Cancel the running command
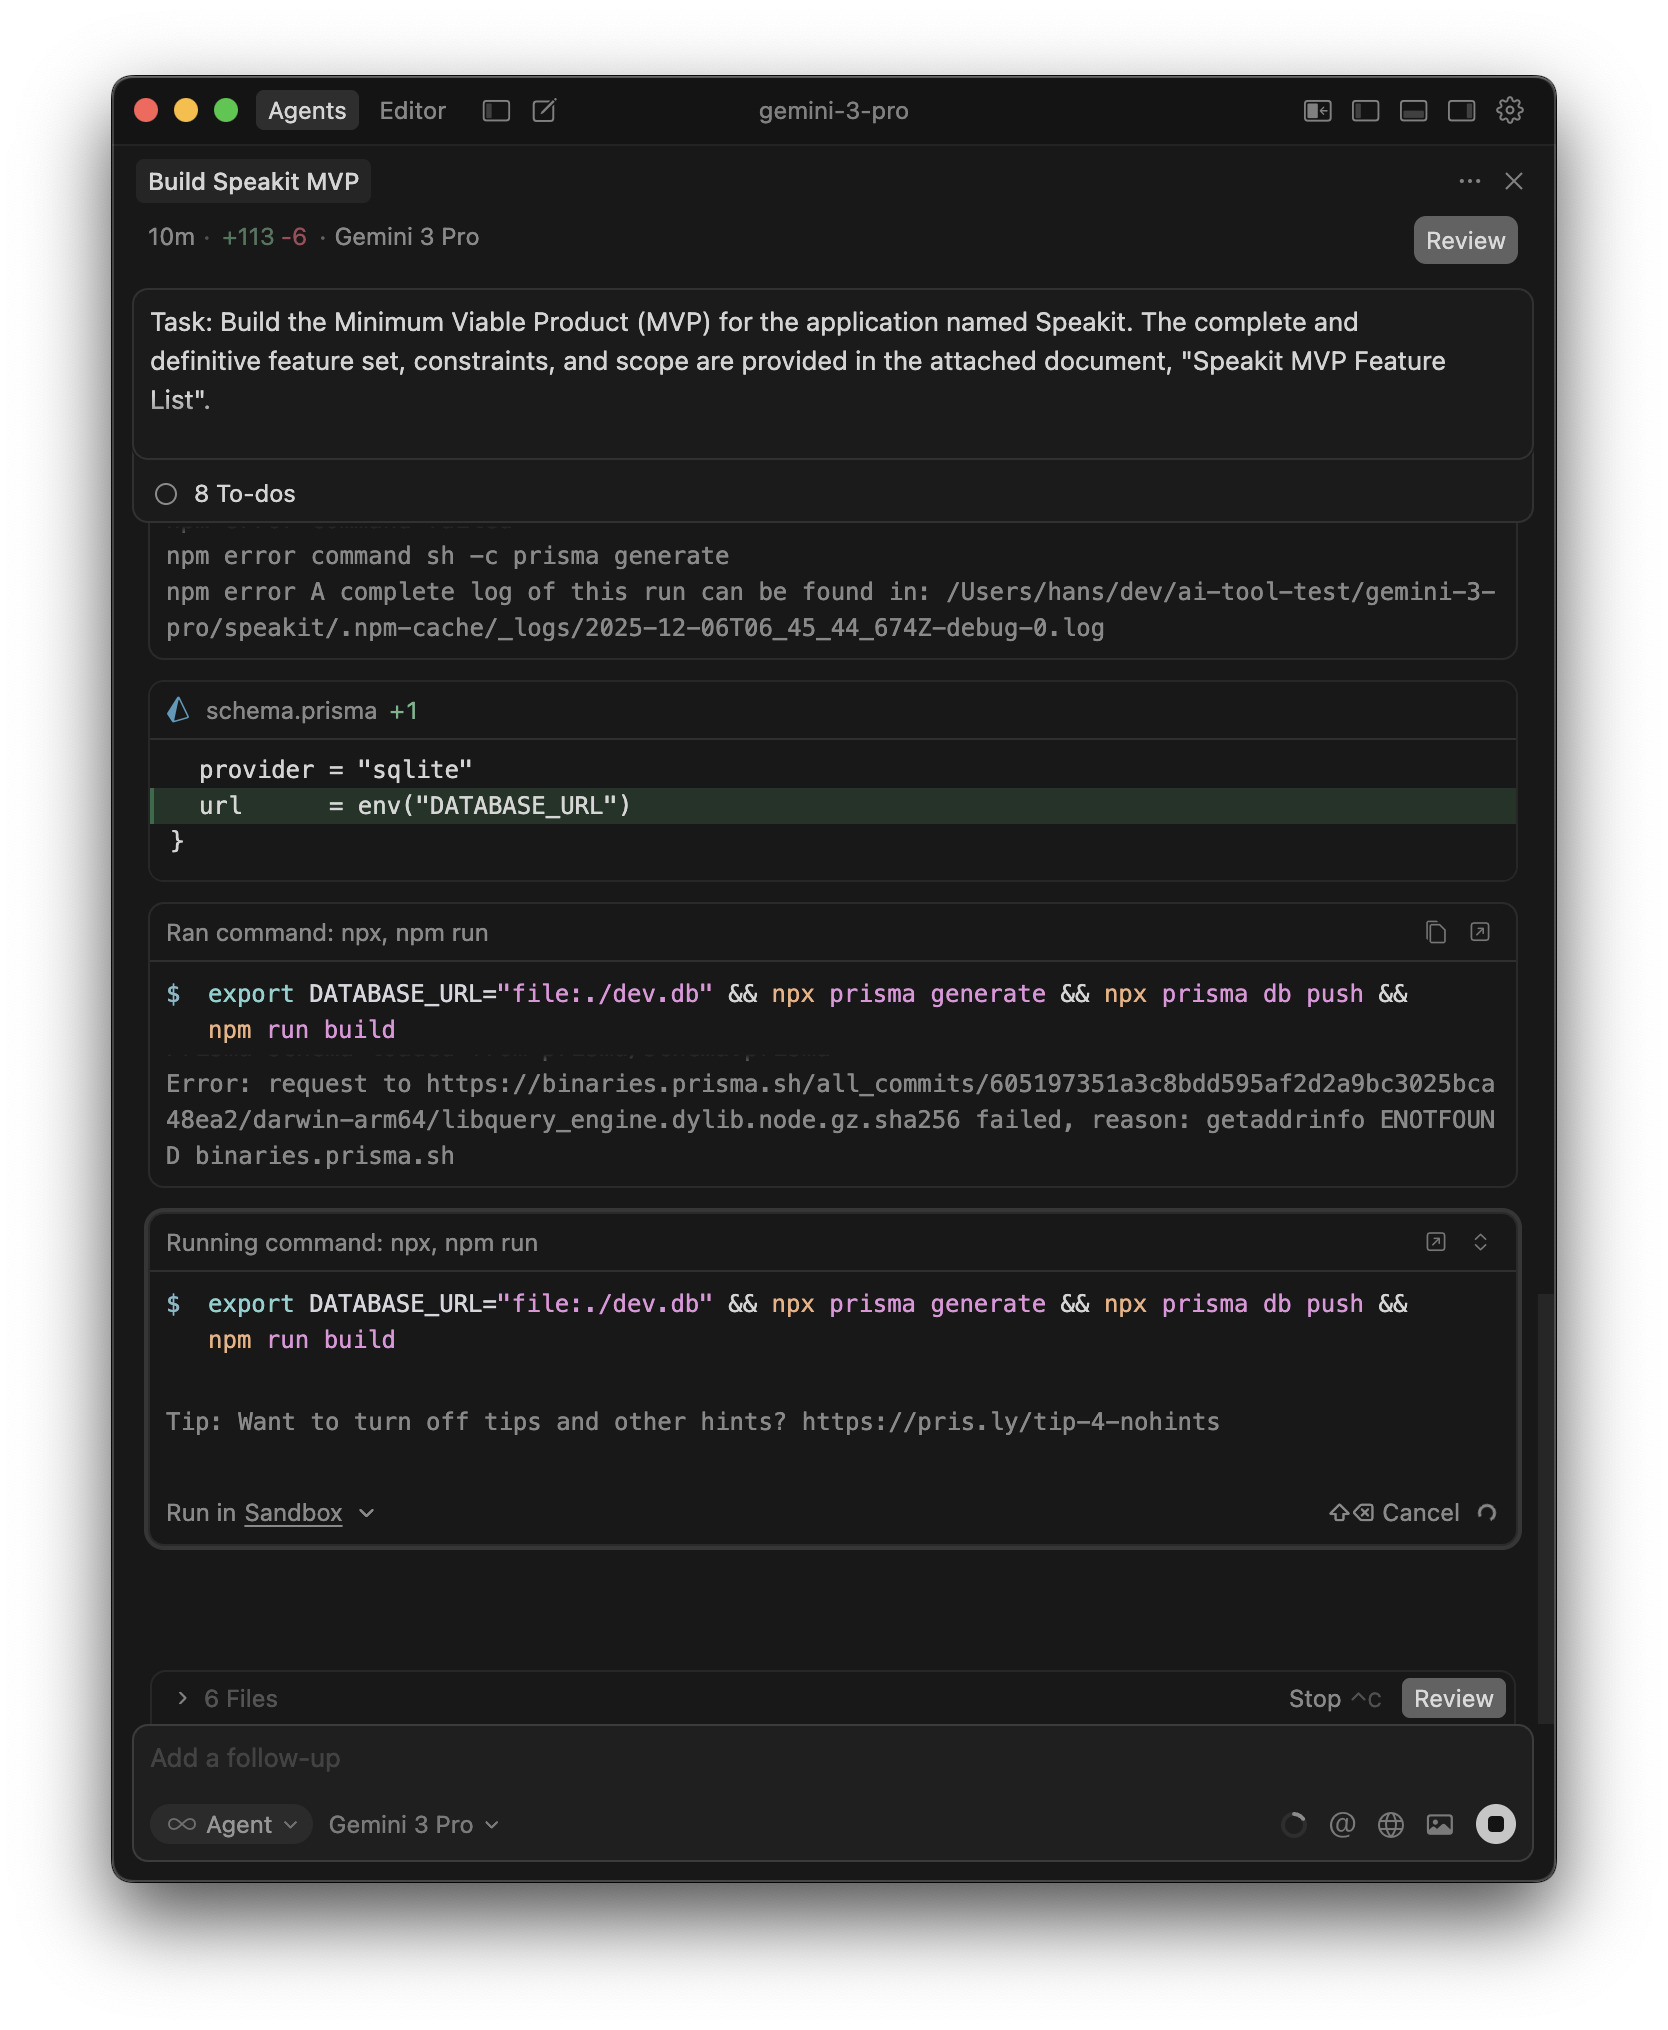The height and width of the screenshot is (2030, 1668). click(x=1419, y=1513)
